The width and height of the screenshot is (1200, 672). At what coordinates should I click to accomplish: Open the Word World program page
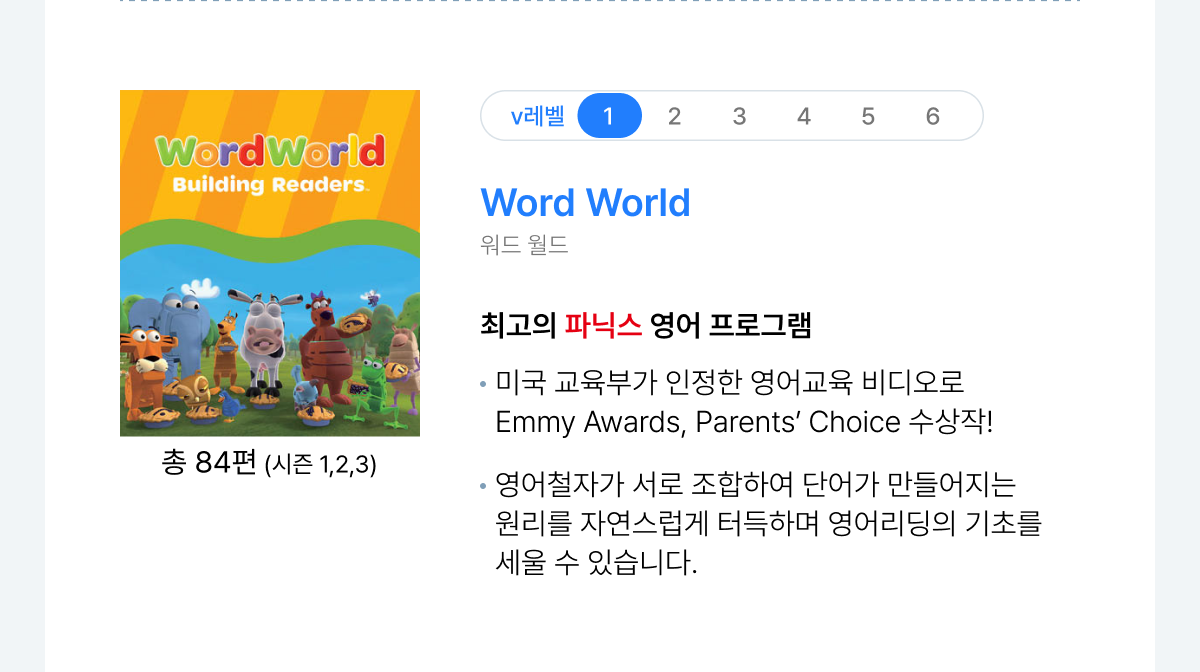click(585, 202)
